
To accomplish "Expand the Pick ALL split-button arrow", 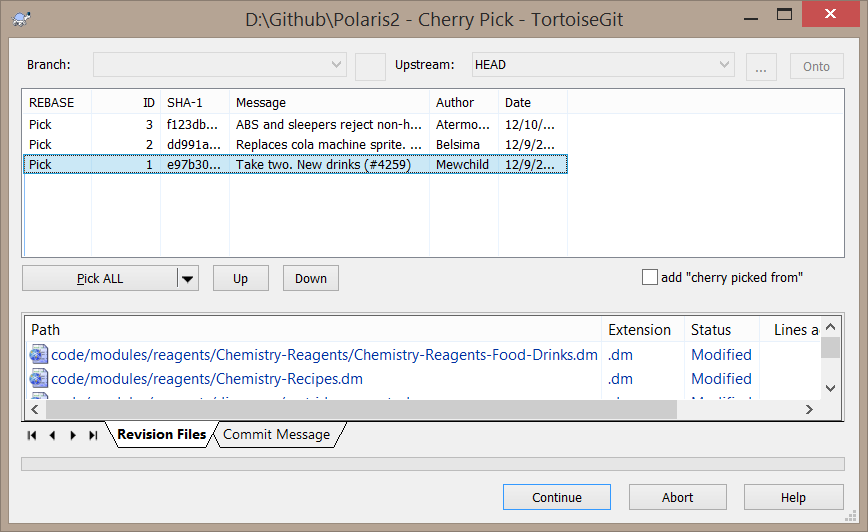I will [x=188, y=278].
